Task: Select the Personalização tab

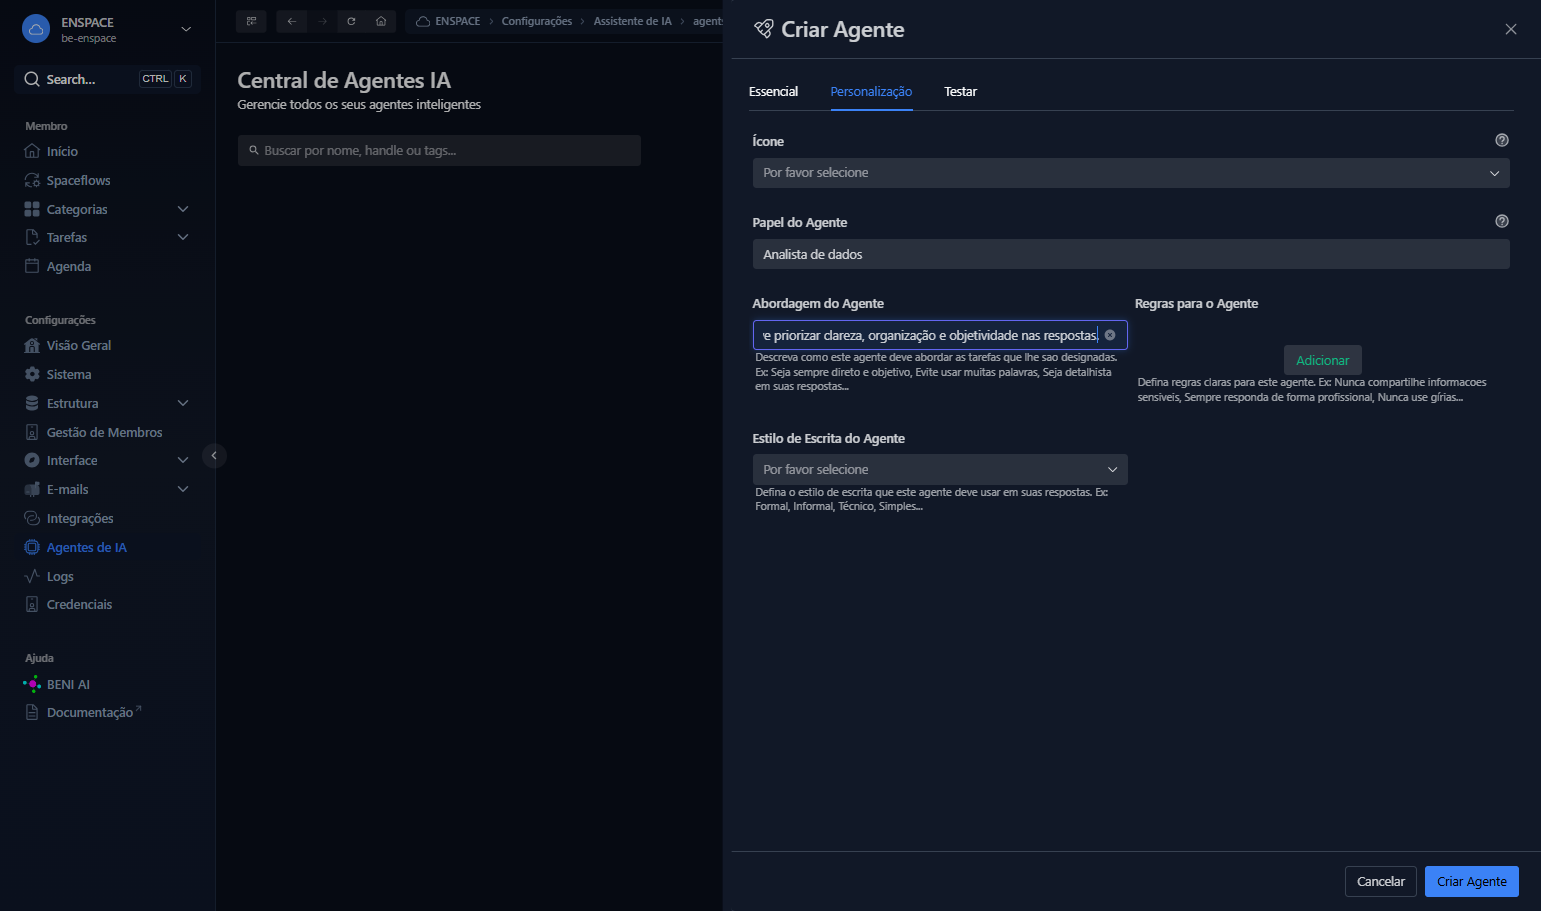Action: pos(871,91)
